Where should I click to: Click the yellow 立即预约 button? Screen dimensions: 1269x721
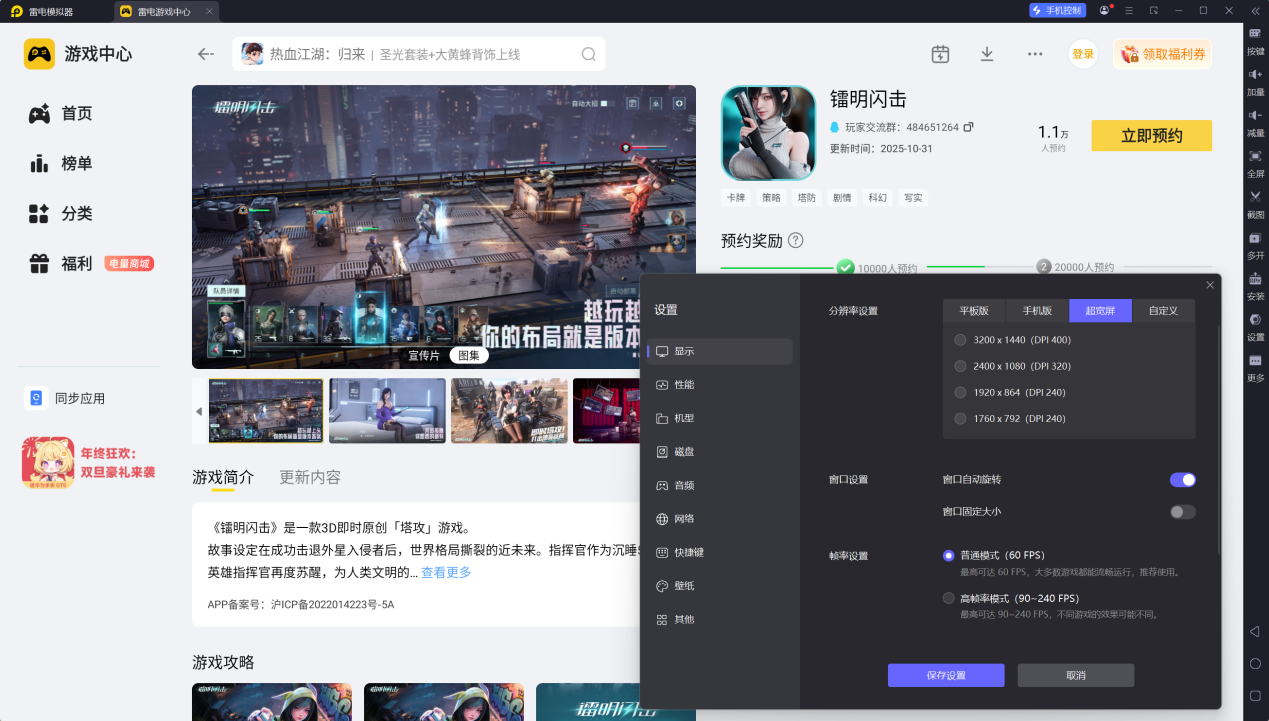click(1151, 136)
